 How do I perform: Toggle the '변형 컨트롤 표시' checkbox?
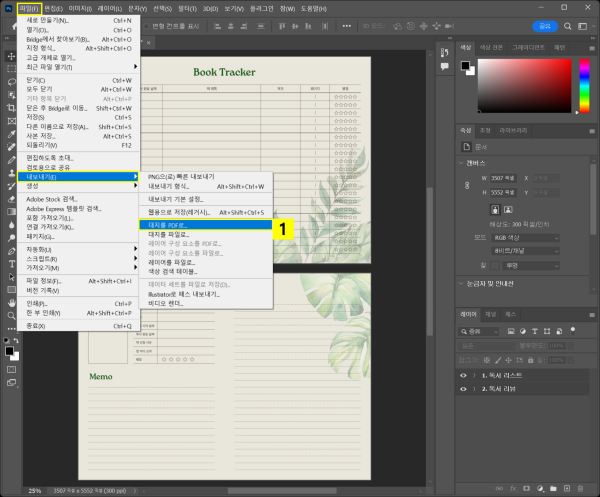pos(146,26)
